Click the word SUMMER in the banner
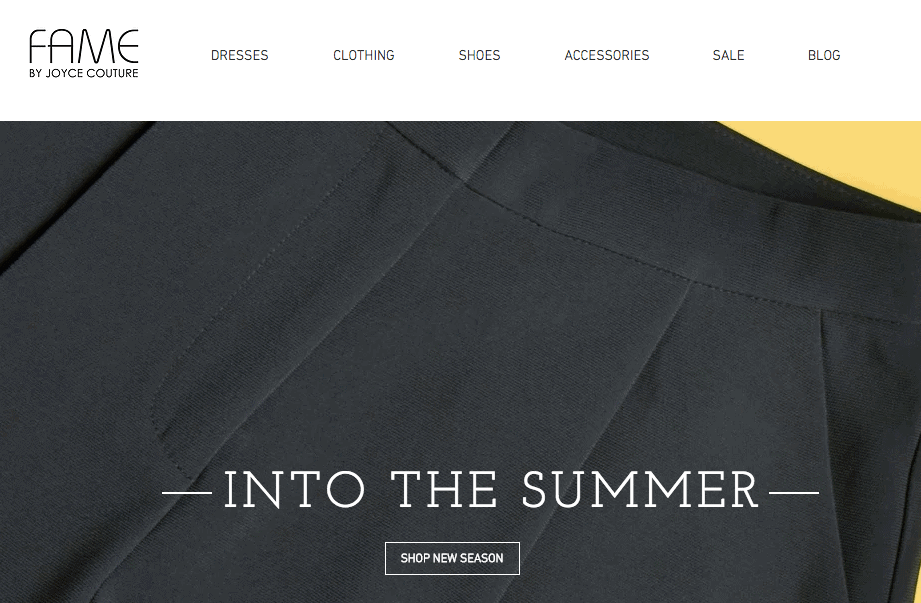Image resolution: width=921 pixels, height=603 pixels. pos(640,490)
